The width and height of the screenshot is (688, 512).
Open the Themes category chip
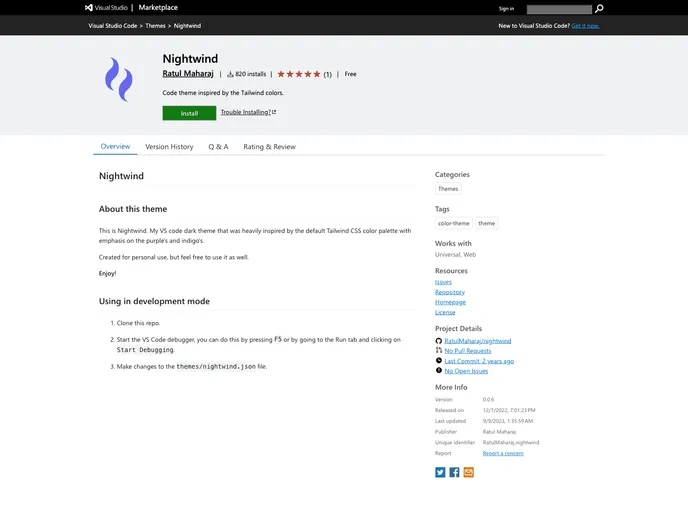click(448, 189)
